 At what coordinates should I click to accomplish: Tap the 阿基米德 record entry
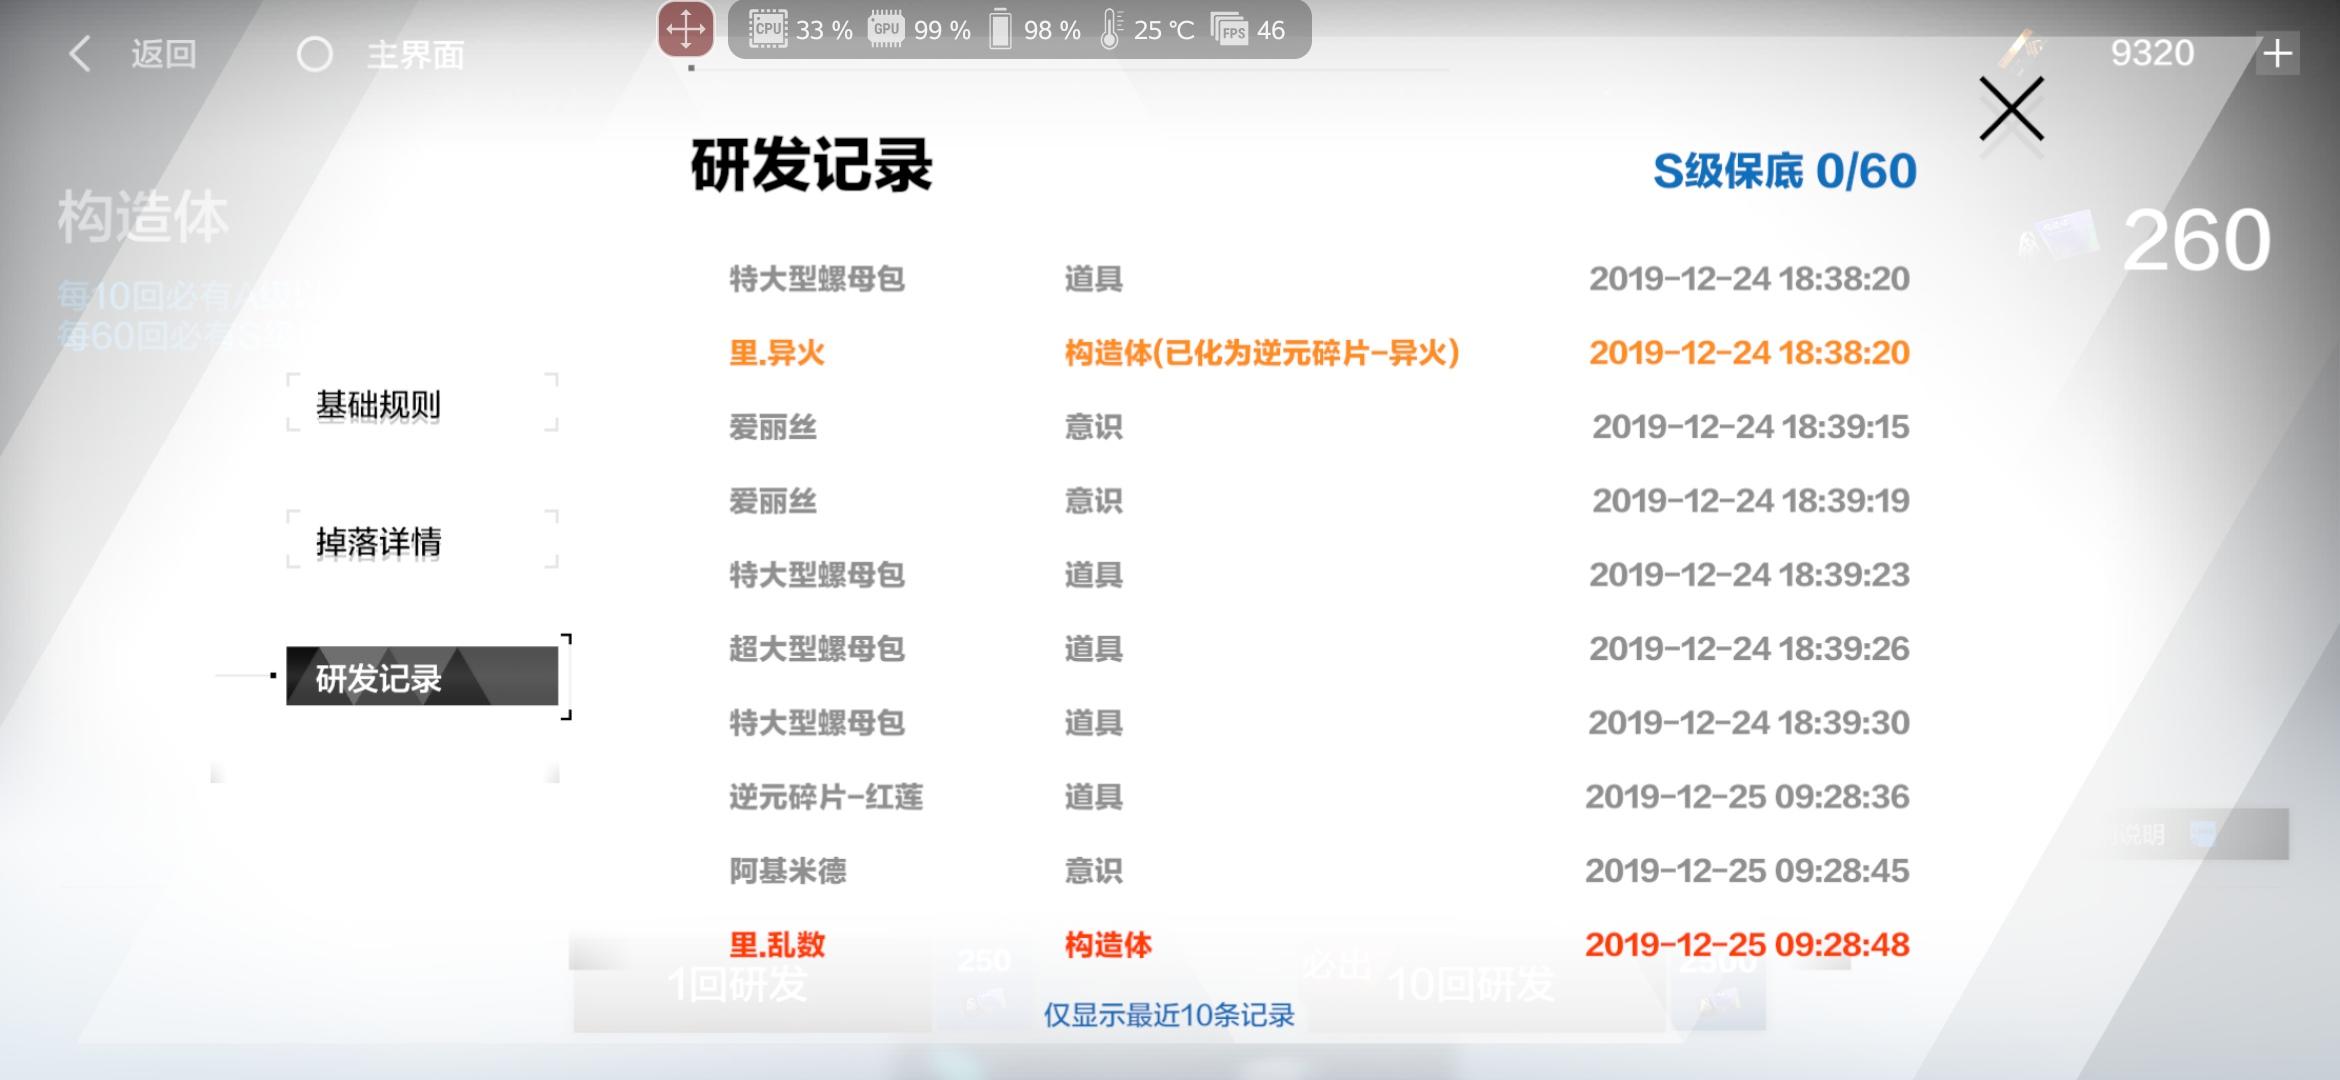click(787, 870)
